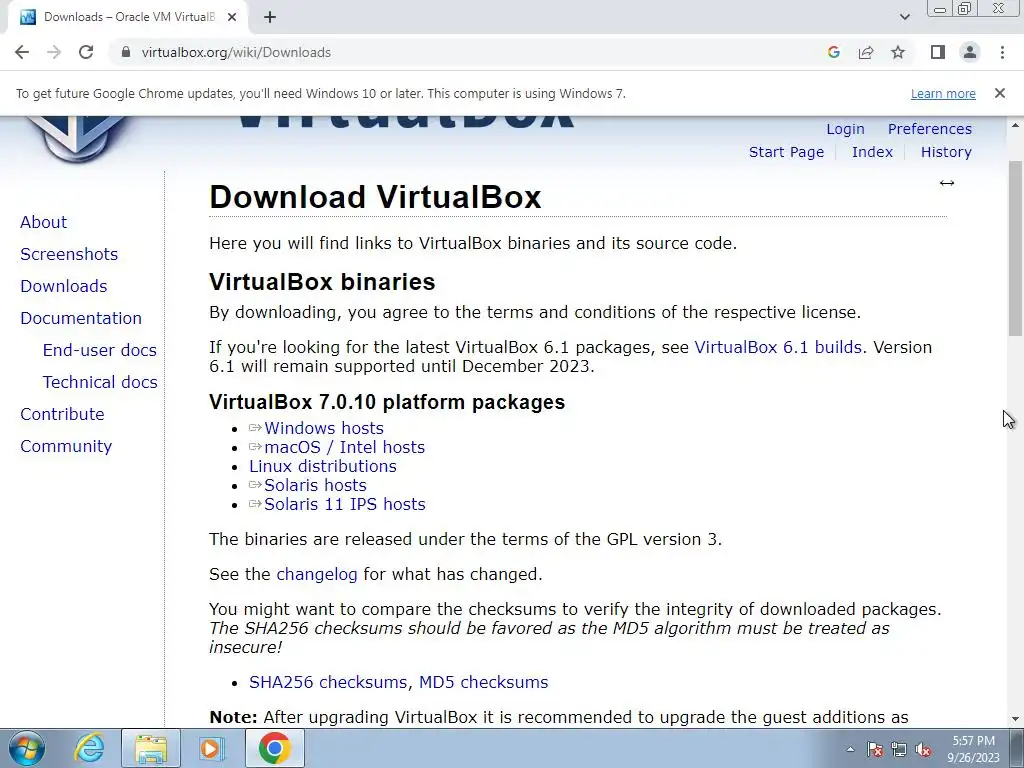Click the padlock site info icon
The width and height of the screenshot is (1024, 768).
click(x=126, y=52)
